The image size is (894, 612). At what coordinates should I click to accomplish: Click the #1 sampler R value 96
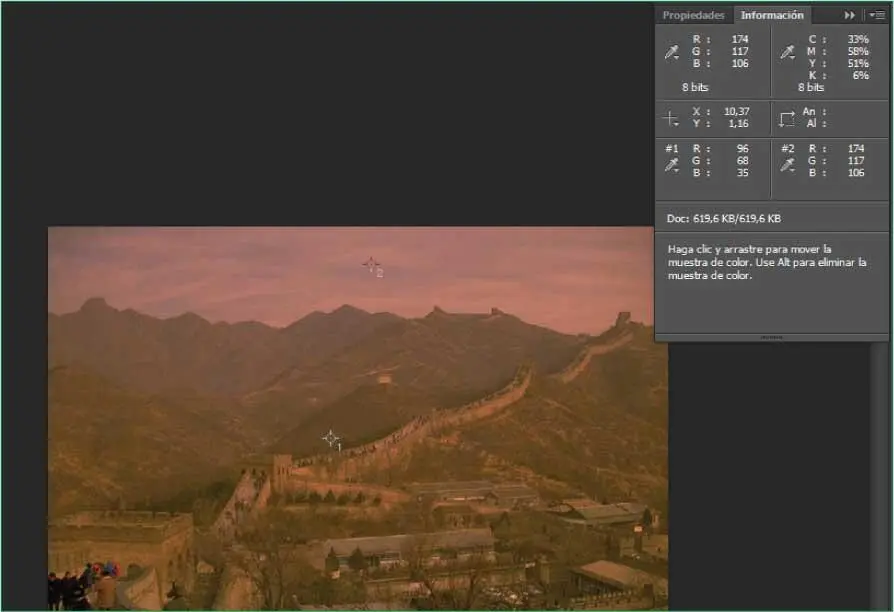coord(741,149)
